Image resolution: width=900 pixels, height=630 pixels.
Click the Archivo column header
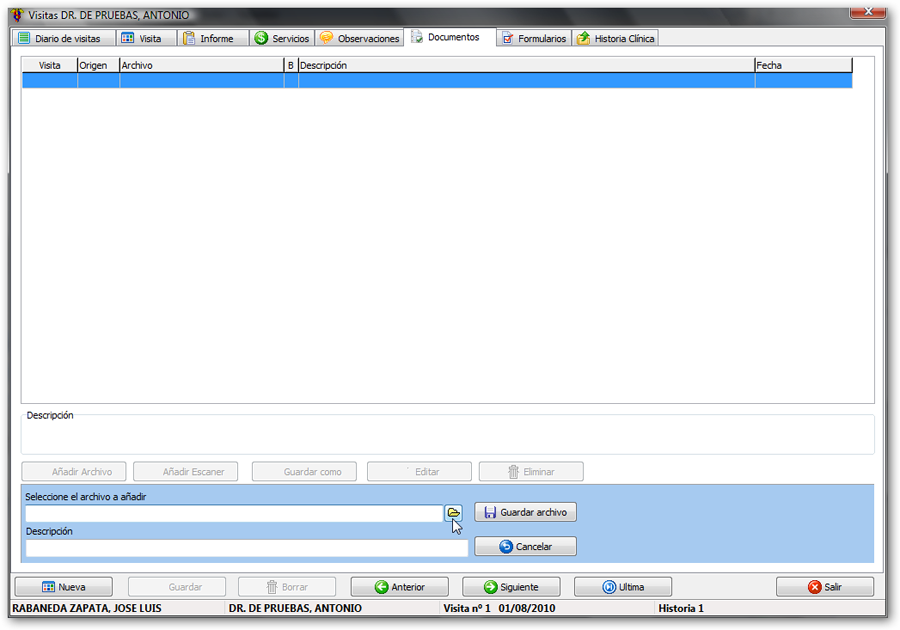tap(201, 65)
